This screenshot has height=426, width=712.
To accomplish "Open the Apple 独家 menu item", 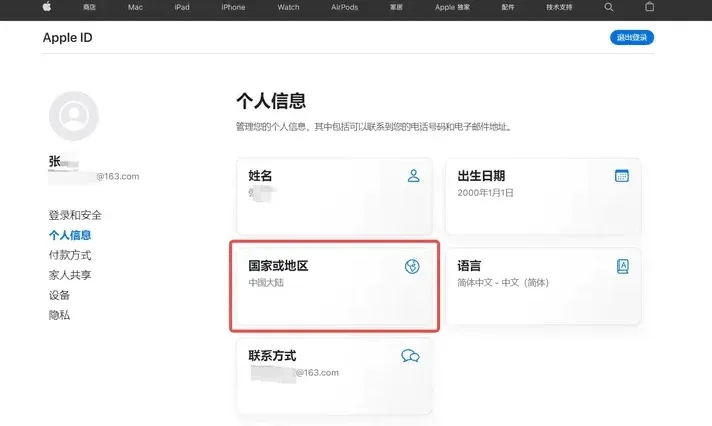I will (x=452, y=7).
